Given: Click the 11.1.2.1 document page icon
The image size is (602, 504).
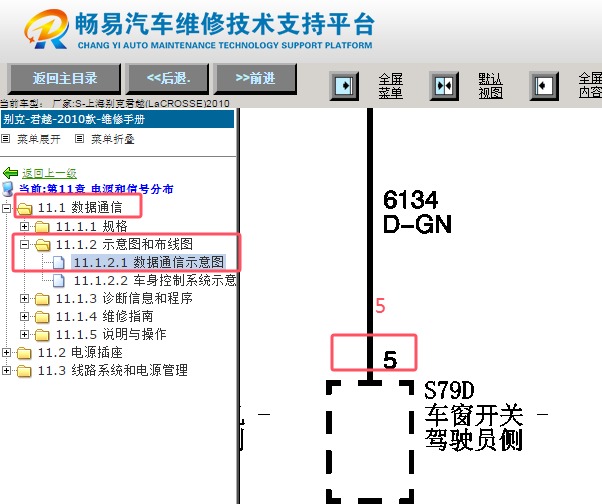Looking at the screenshot, I should click(x=59, y=263).
